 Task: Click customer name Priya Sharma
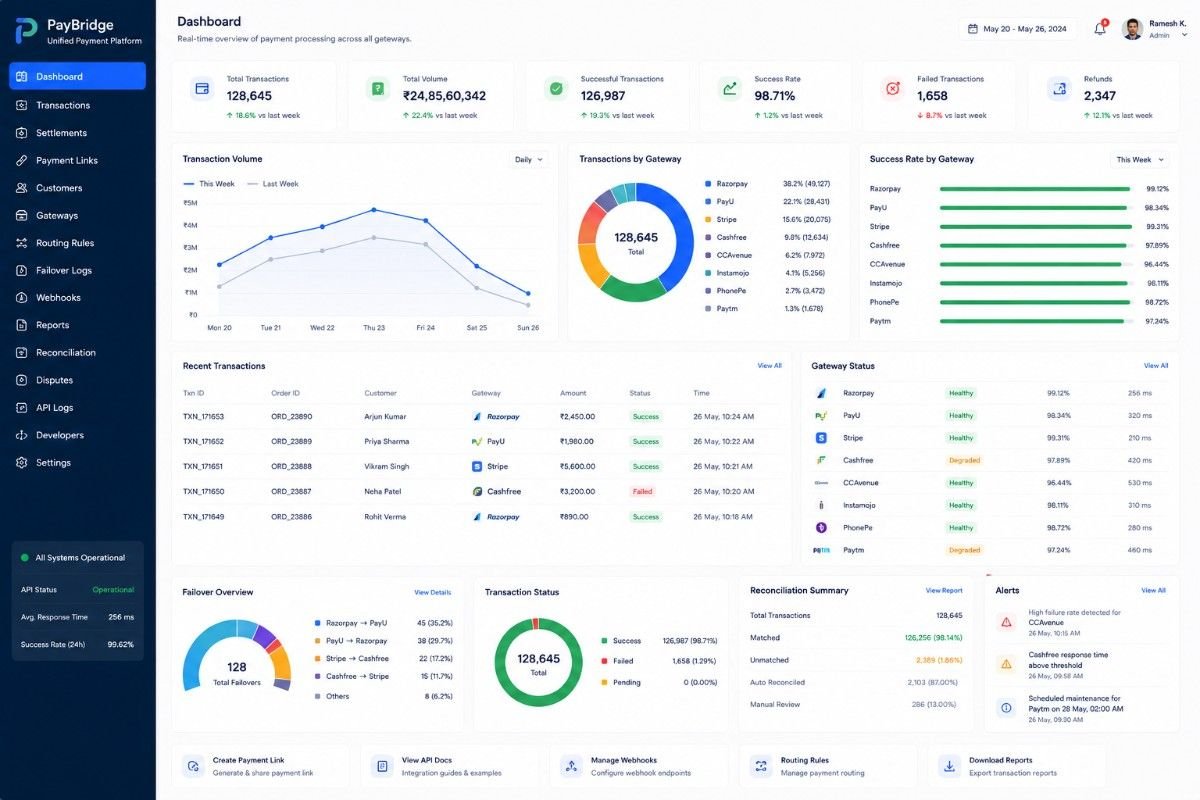387,442
